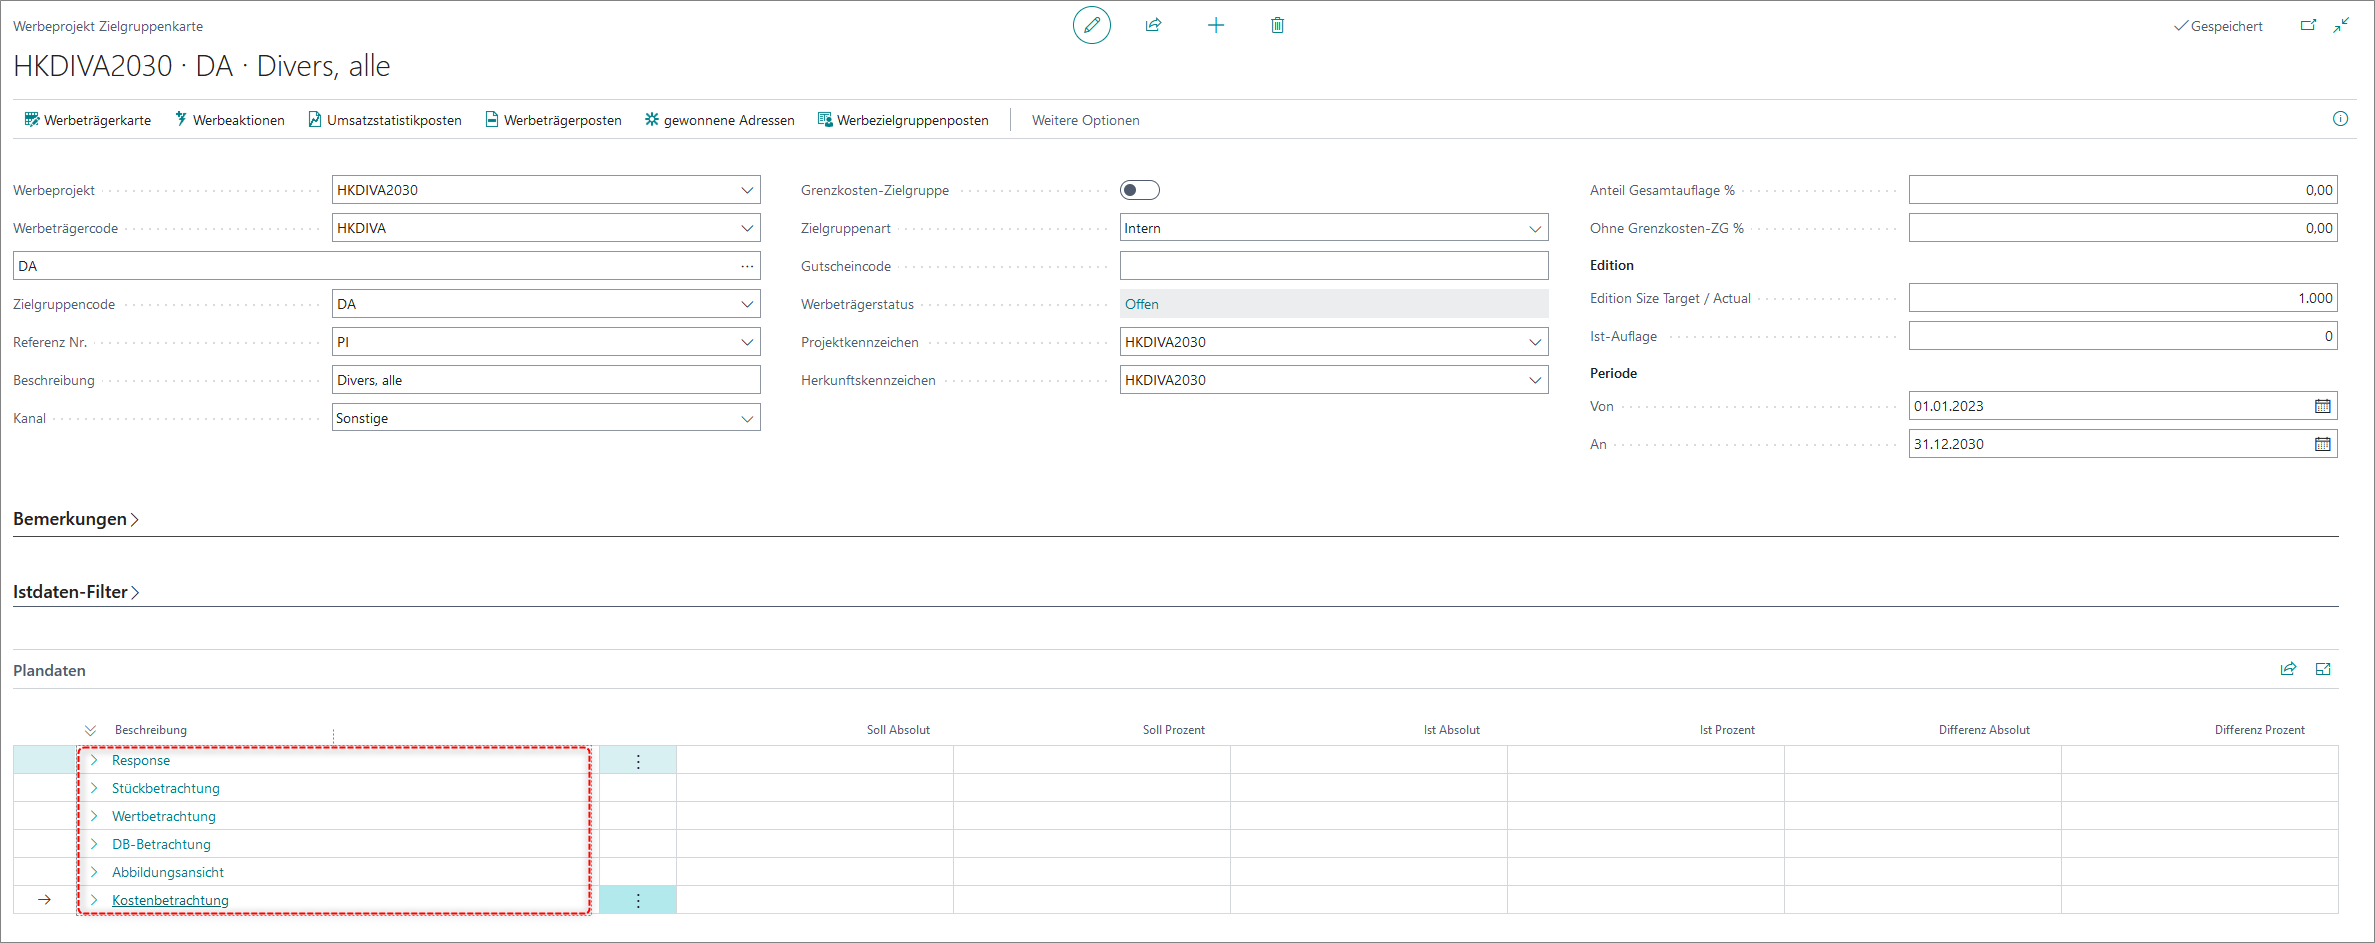Expand the DB-Betrachtung row
The image size is (2375, 943).
point(94,844)
